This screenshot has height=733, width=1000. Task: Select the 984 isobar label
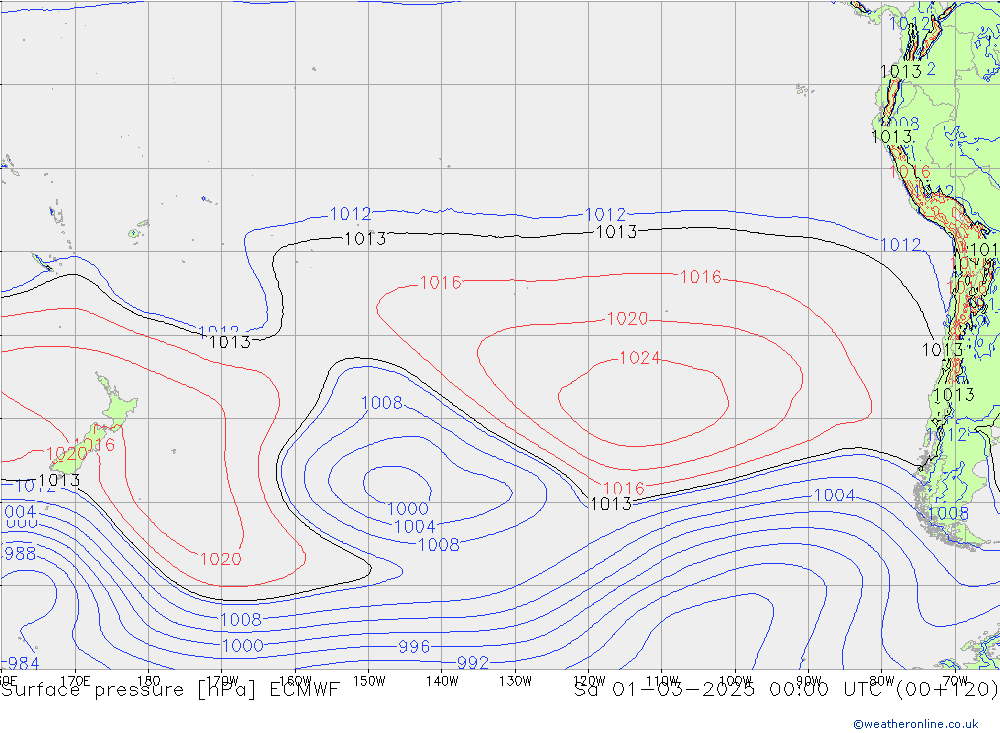(22, 663)
